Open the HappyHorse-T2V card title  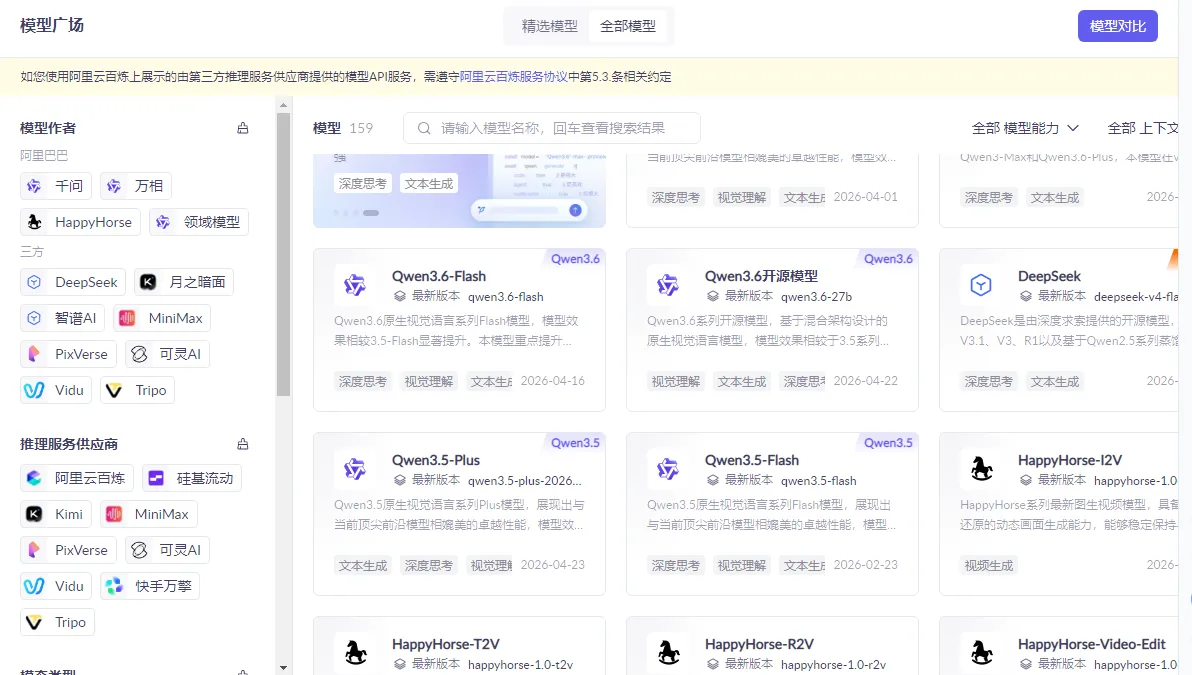tap(445, 644)
